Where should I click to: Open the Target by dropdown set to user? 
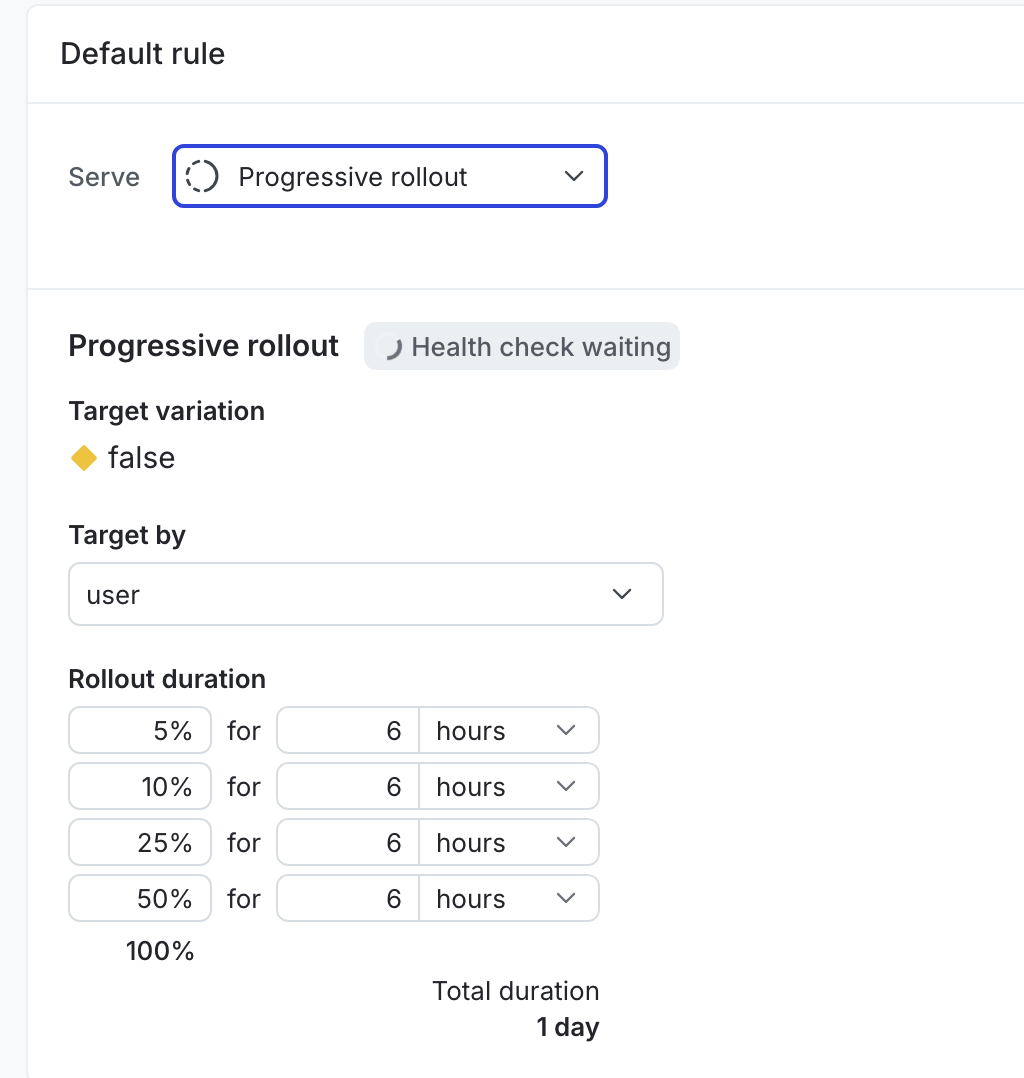click(366, 594)
